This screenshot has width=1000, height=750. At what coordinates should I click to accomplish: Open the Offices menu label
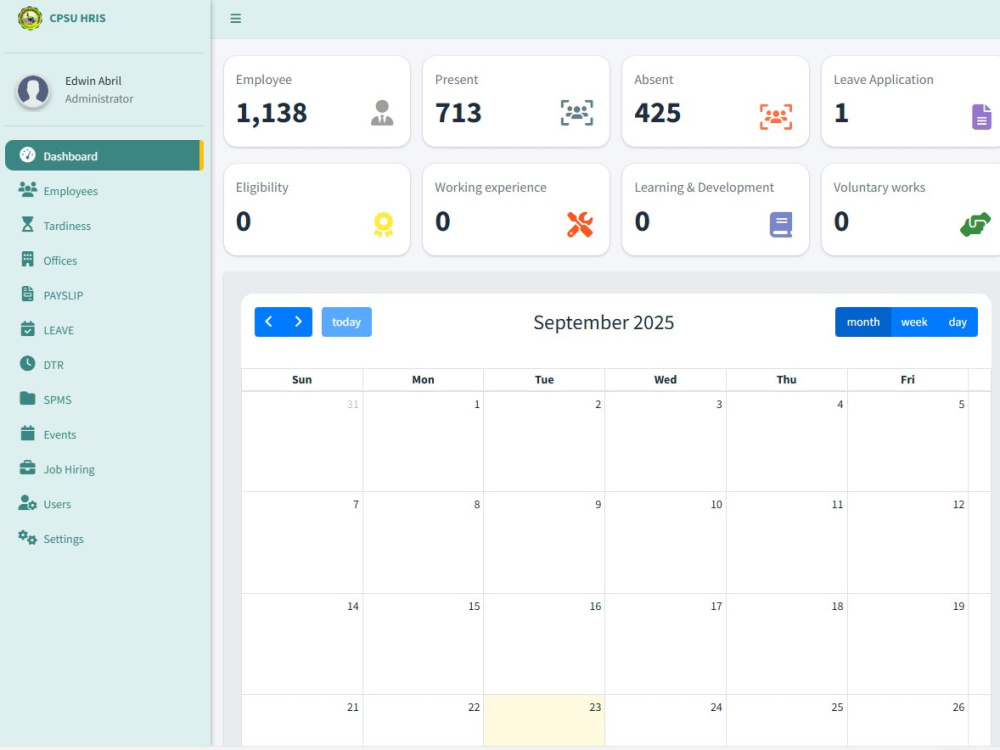(60, 260)
